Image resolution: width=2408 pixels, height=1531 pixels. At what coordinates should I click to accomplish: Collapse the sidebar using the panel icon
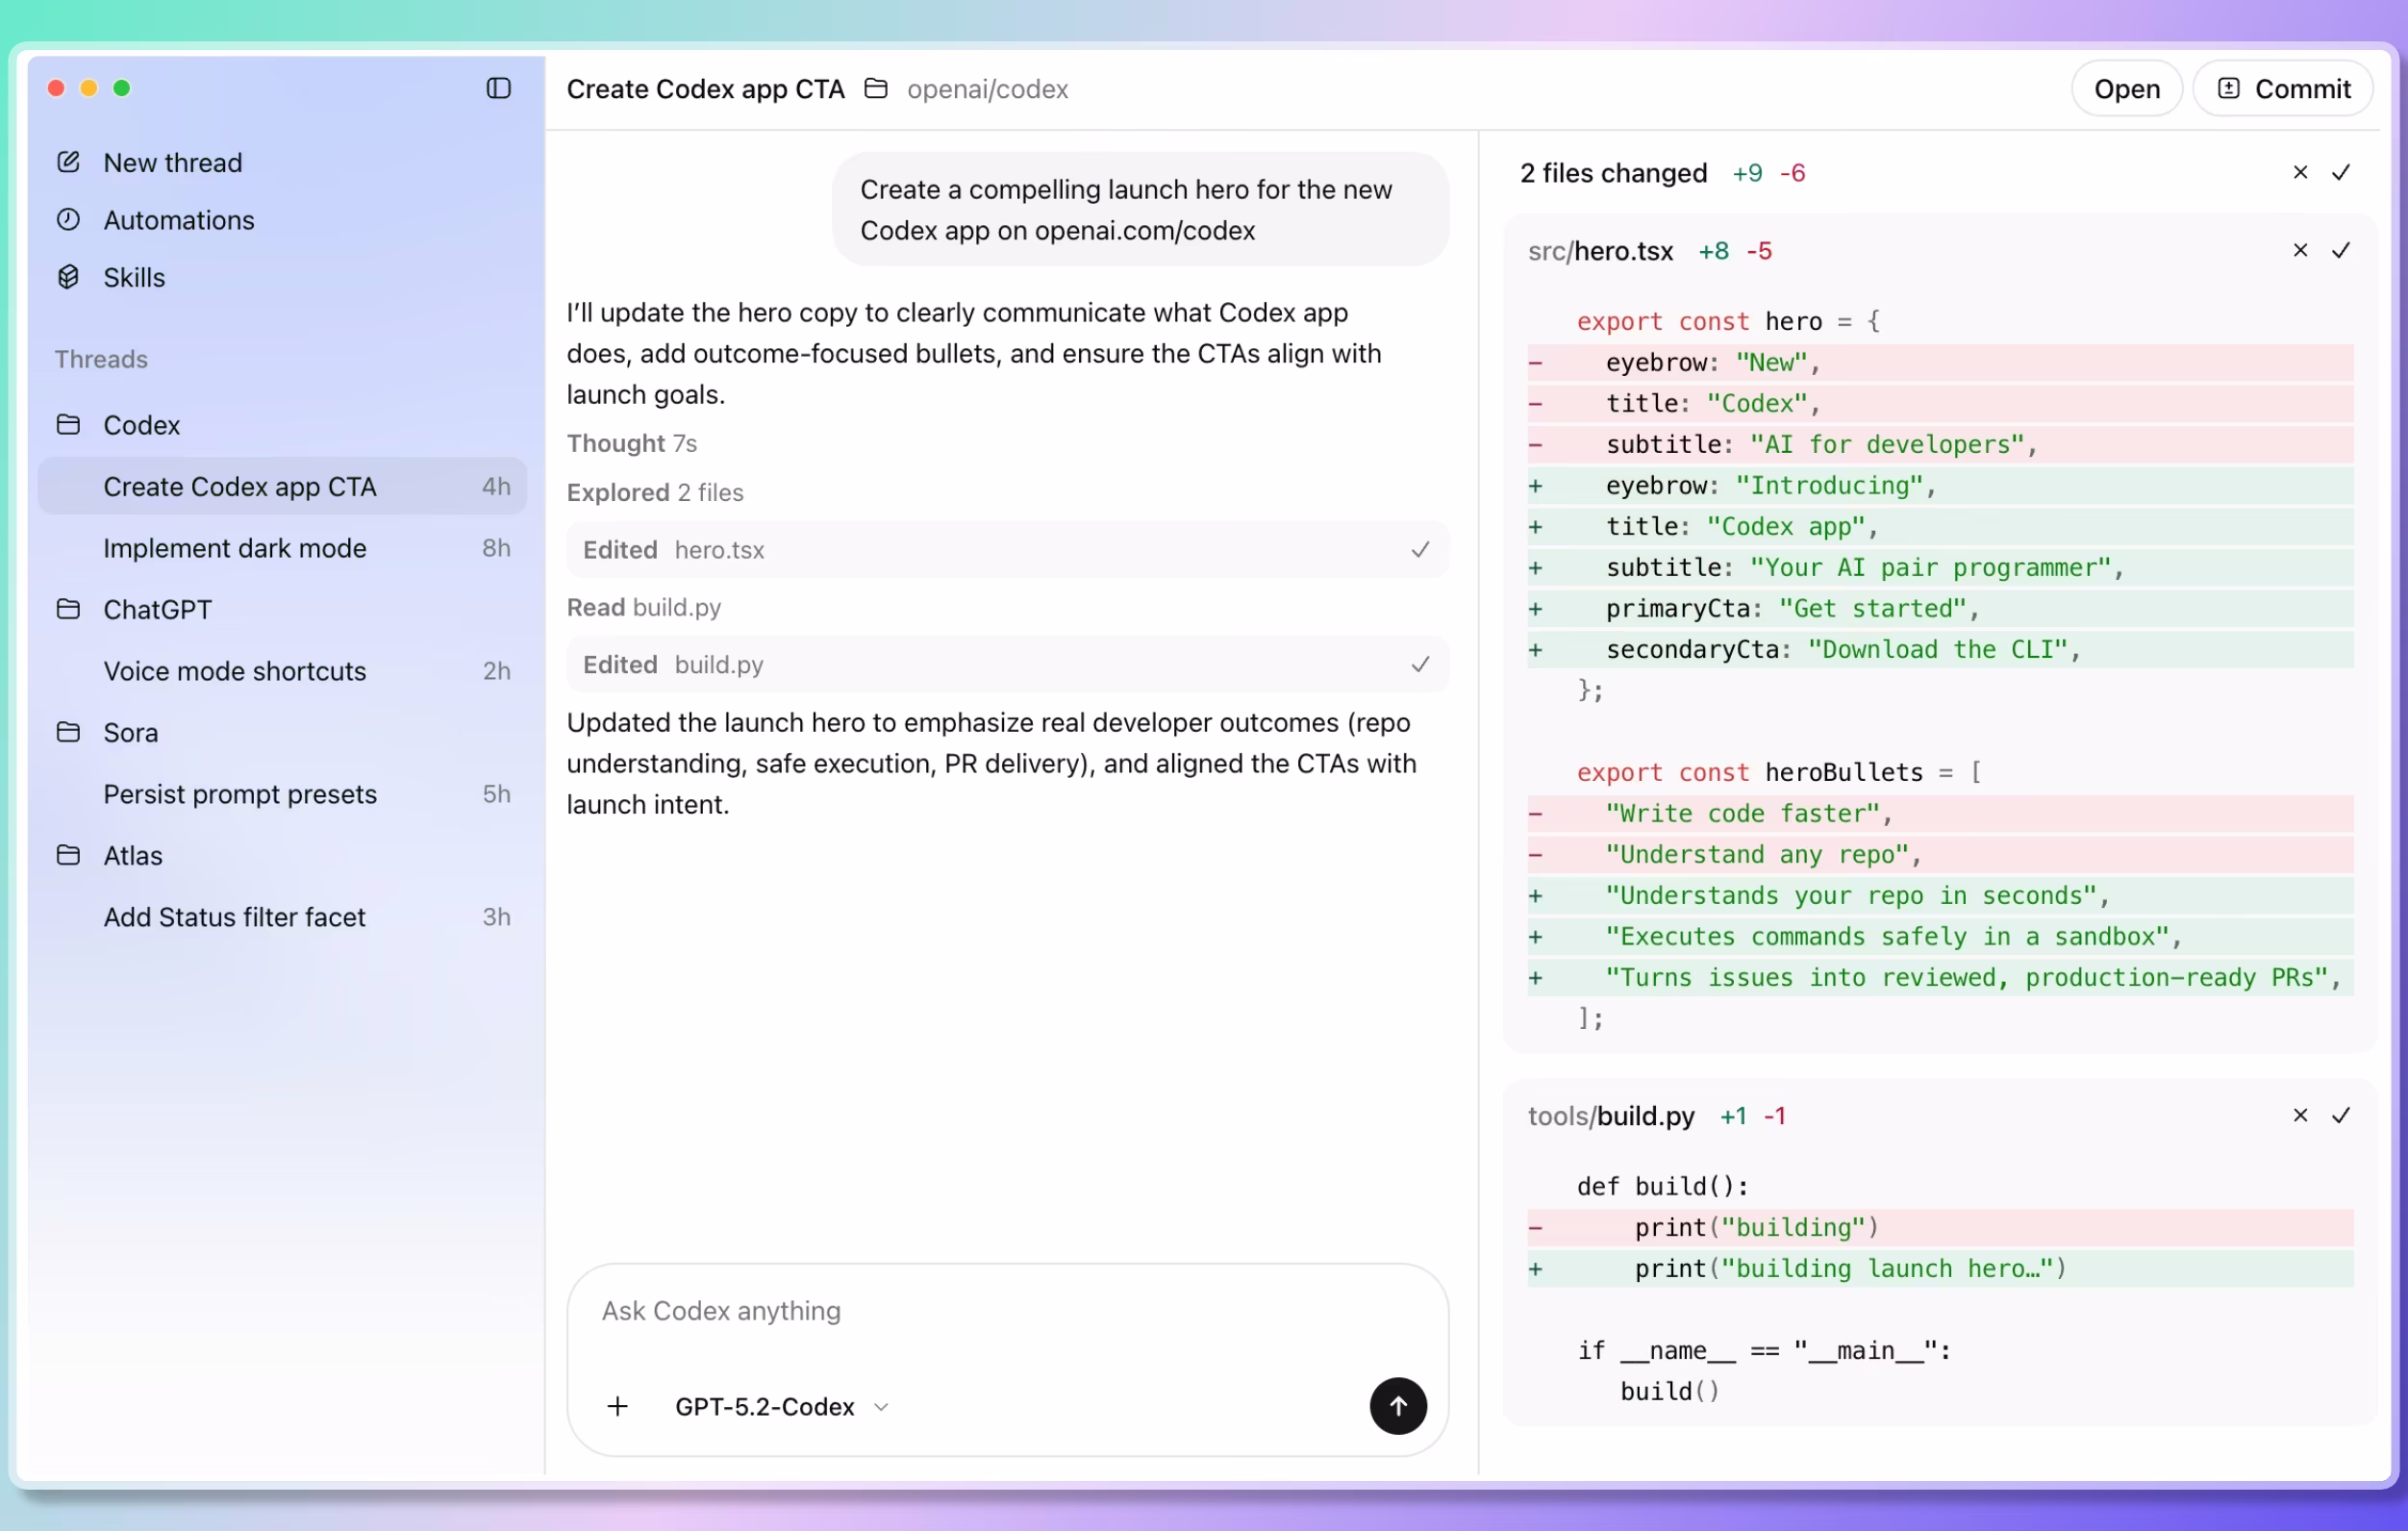click(497, 88)
